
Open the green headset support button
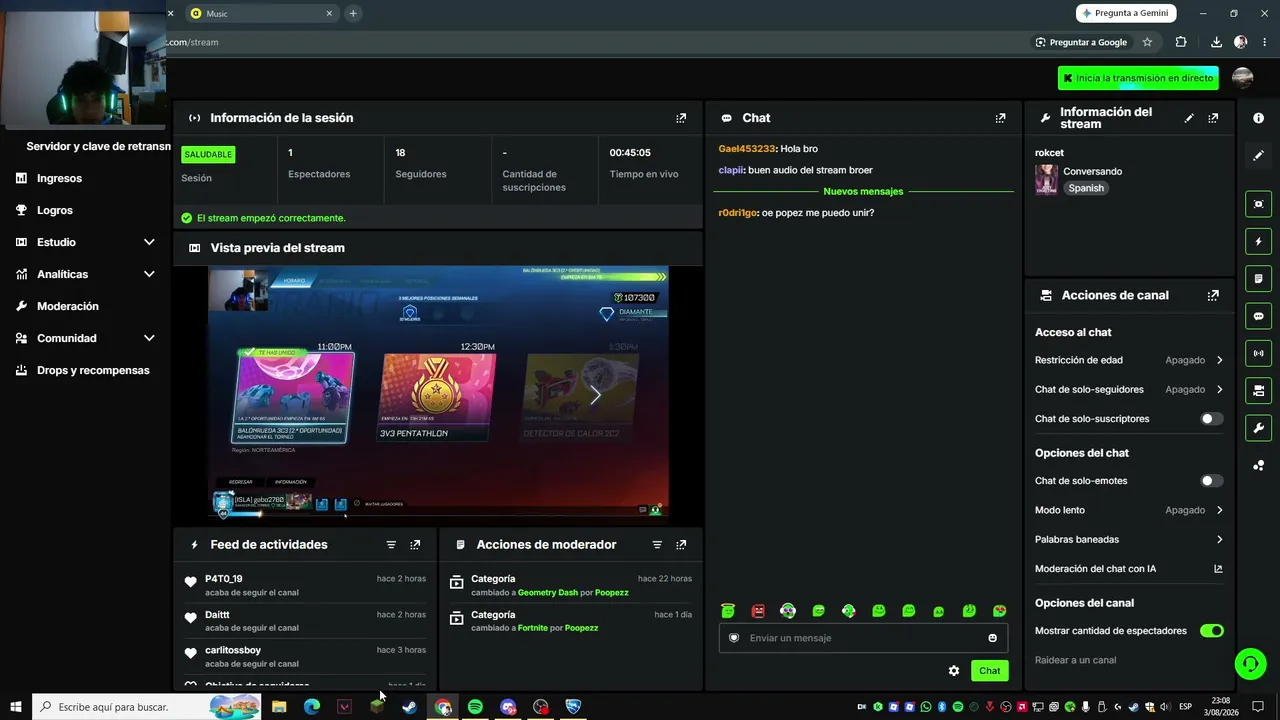coord(1249,664)
